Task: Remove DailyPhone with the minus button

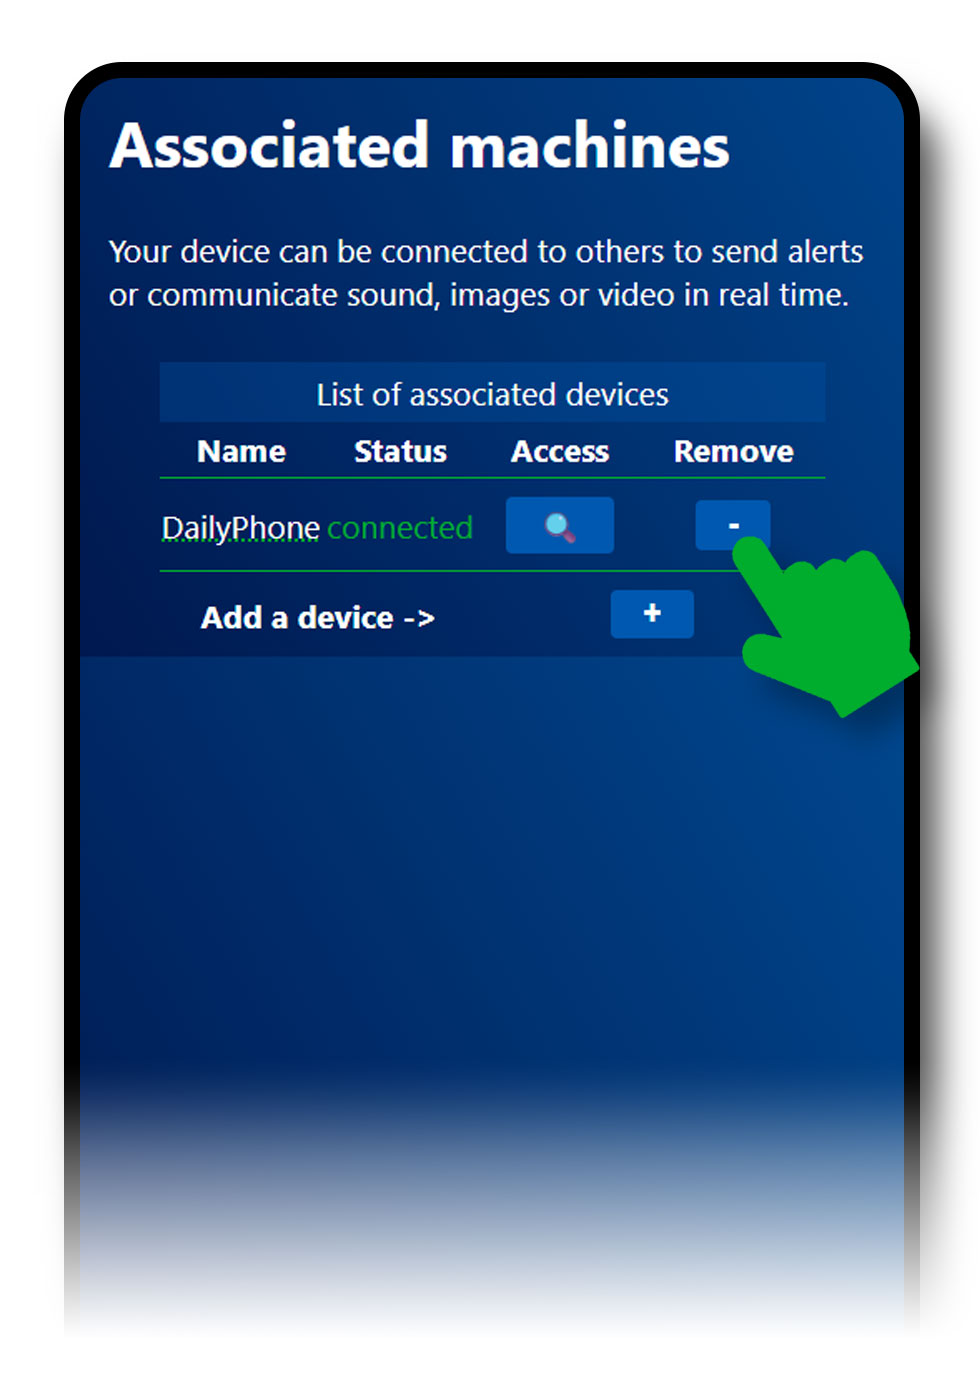Action: click(x=732, y=525)
